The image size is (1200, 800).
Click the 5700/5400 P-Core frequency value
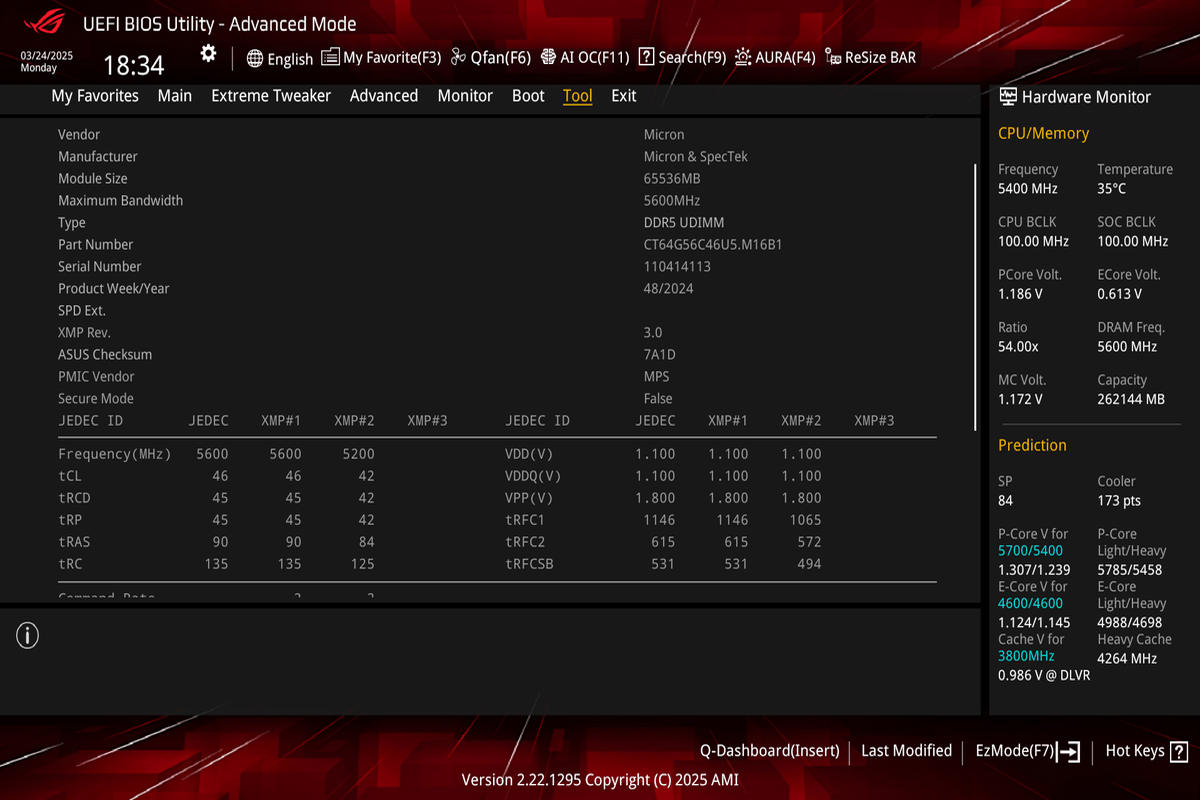click(x=1030, y=551)
